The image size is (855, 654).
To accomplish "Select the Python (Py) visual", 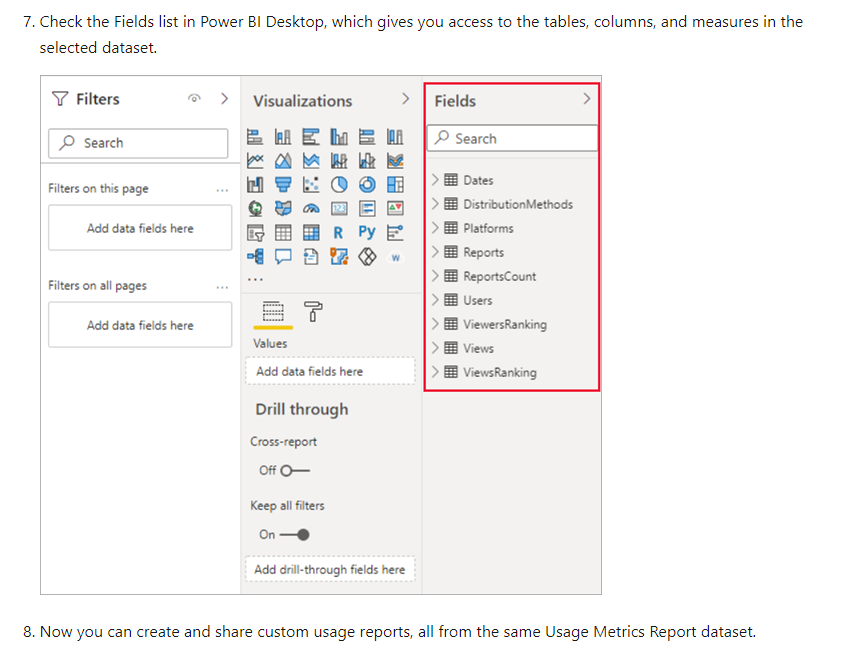I will click(x=367, y=232).
